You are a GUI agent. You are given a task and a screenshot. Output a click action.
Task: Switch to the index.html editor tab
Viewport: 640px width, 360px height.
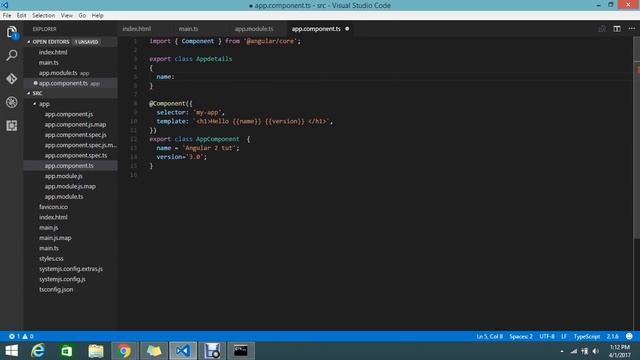[137, 29]
